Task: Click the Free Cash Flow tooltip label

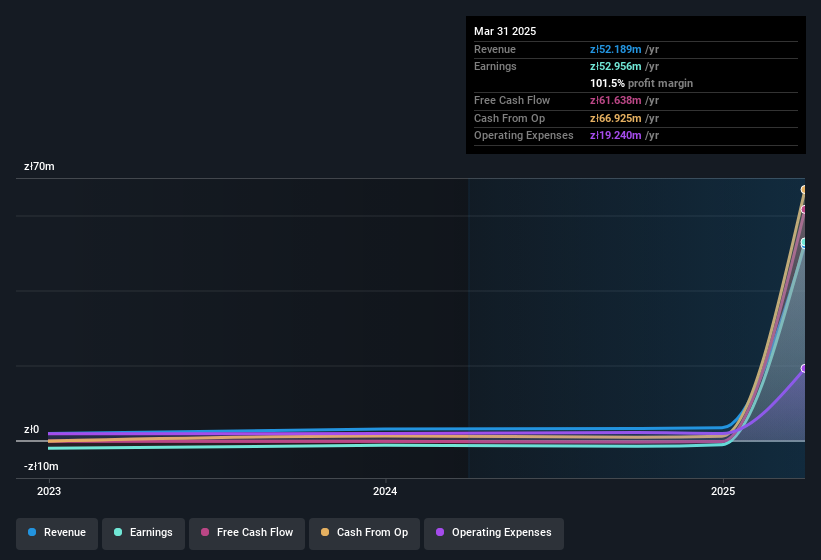Action: point(512,100)
